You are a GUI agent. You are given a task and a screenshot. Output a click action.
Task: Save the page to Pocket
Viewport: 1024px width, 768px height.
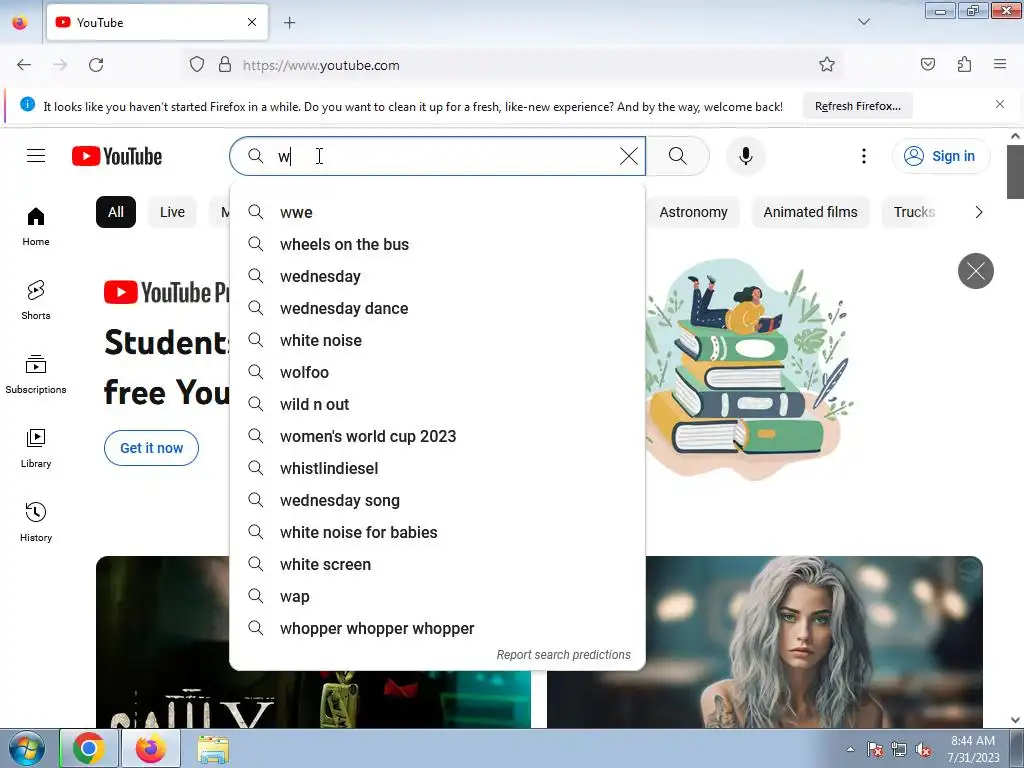tap(927, 64)
